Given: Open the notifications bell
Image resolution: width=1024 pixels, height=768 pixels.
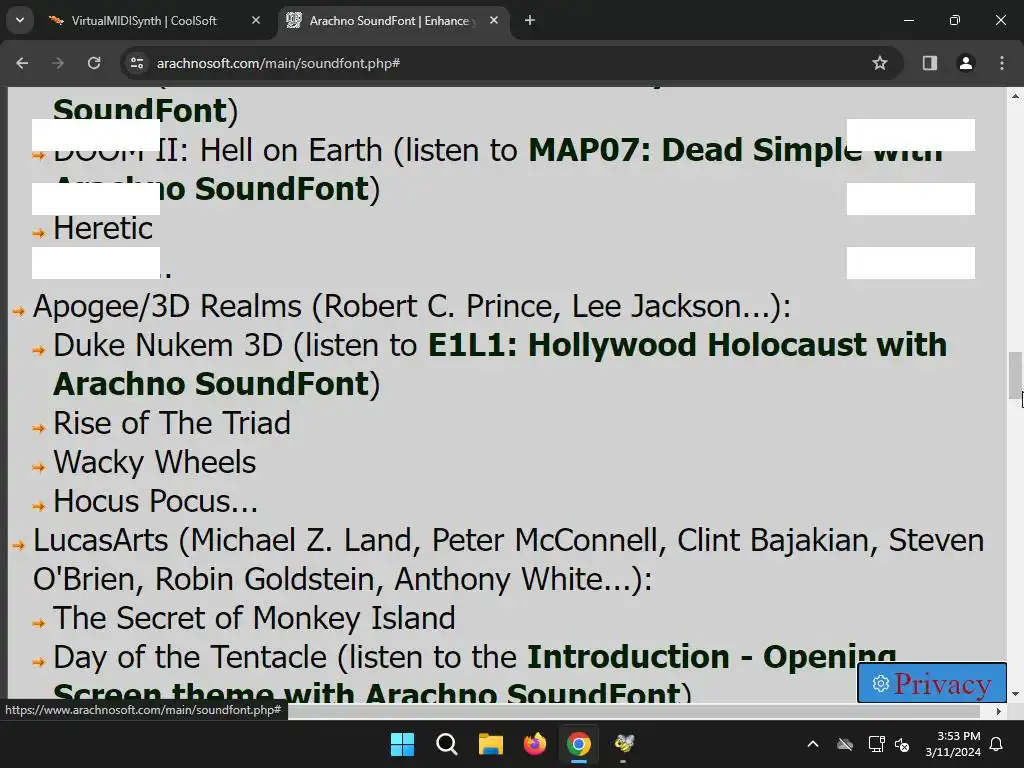Looking at the screenshot, I should [x=997, y=744].
